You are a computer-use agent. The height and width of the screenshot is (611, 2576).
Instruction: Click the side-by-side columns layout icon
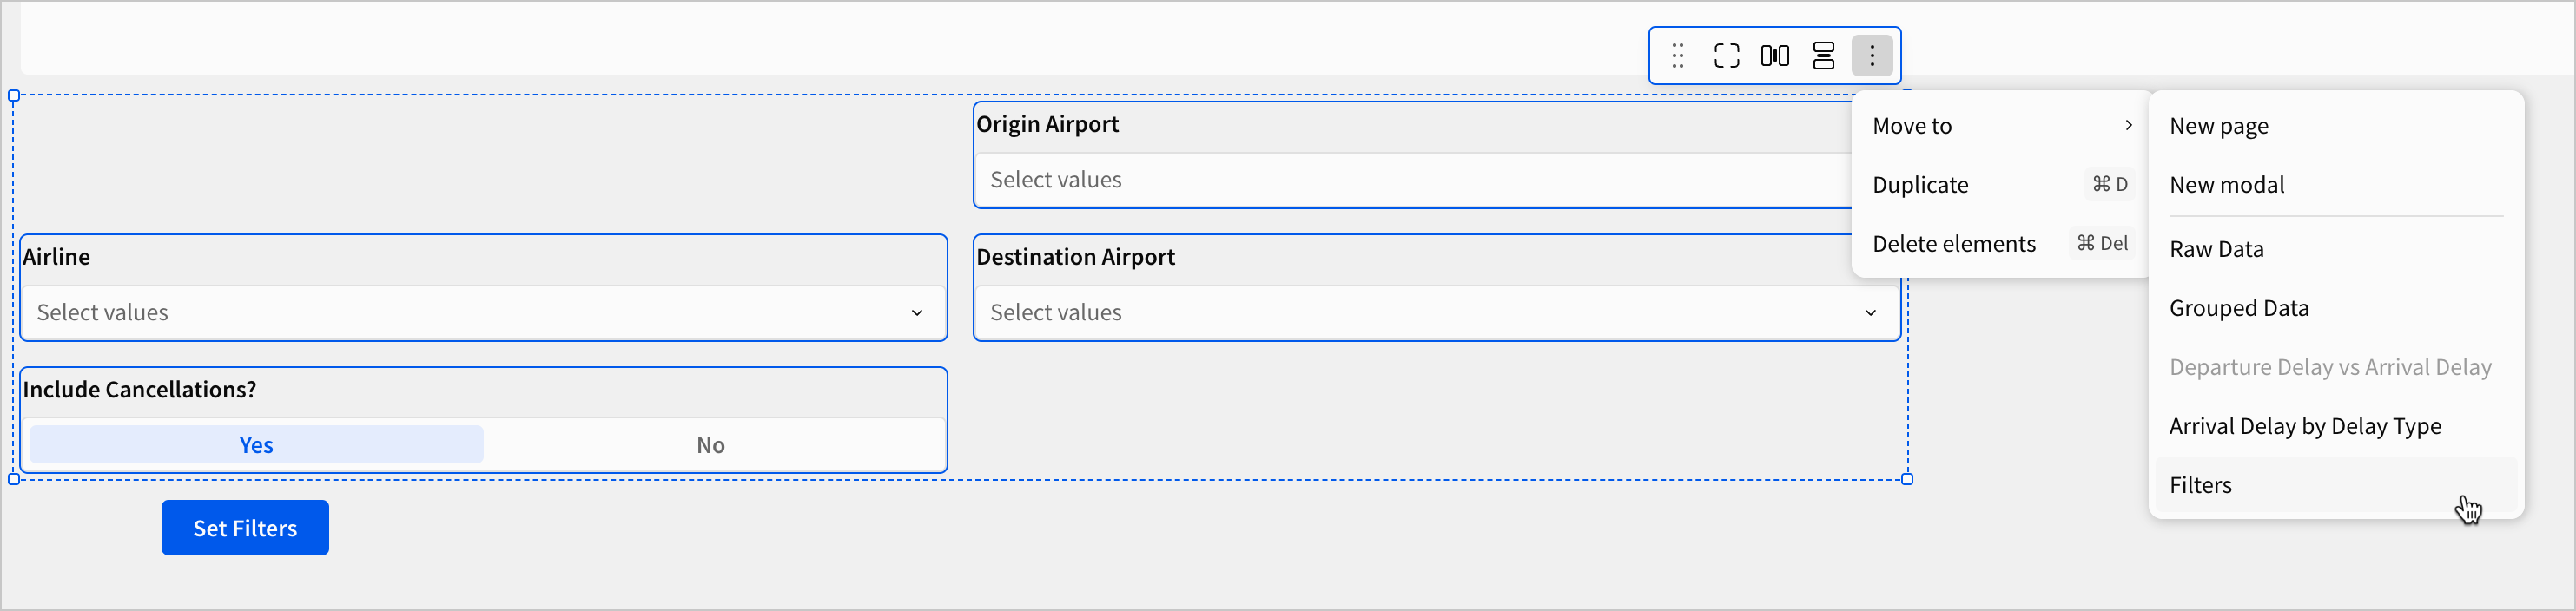pyautogui.click(x=1775, y=56)
